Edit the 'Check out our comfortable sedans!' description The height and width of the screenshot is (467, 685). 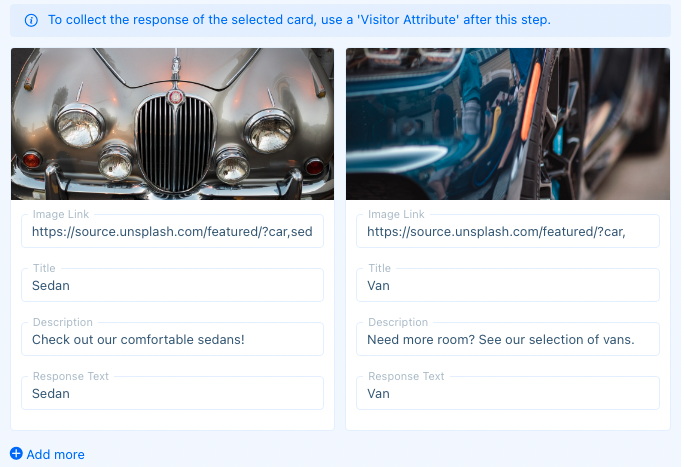[173, 339]
